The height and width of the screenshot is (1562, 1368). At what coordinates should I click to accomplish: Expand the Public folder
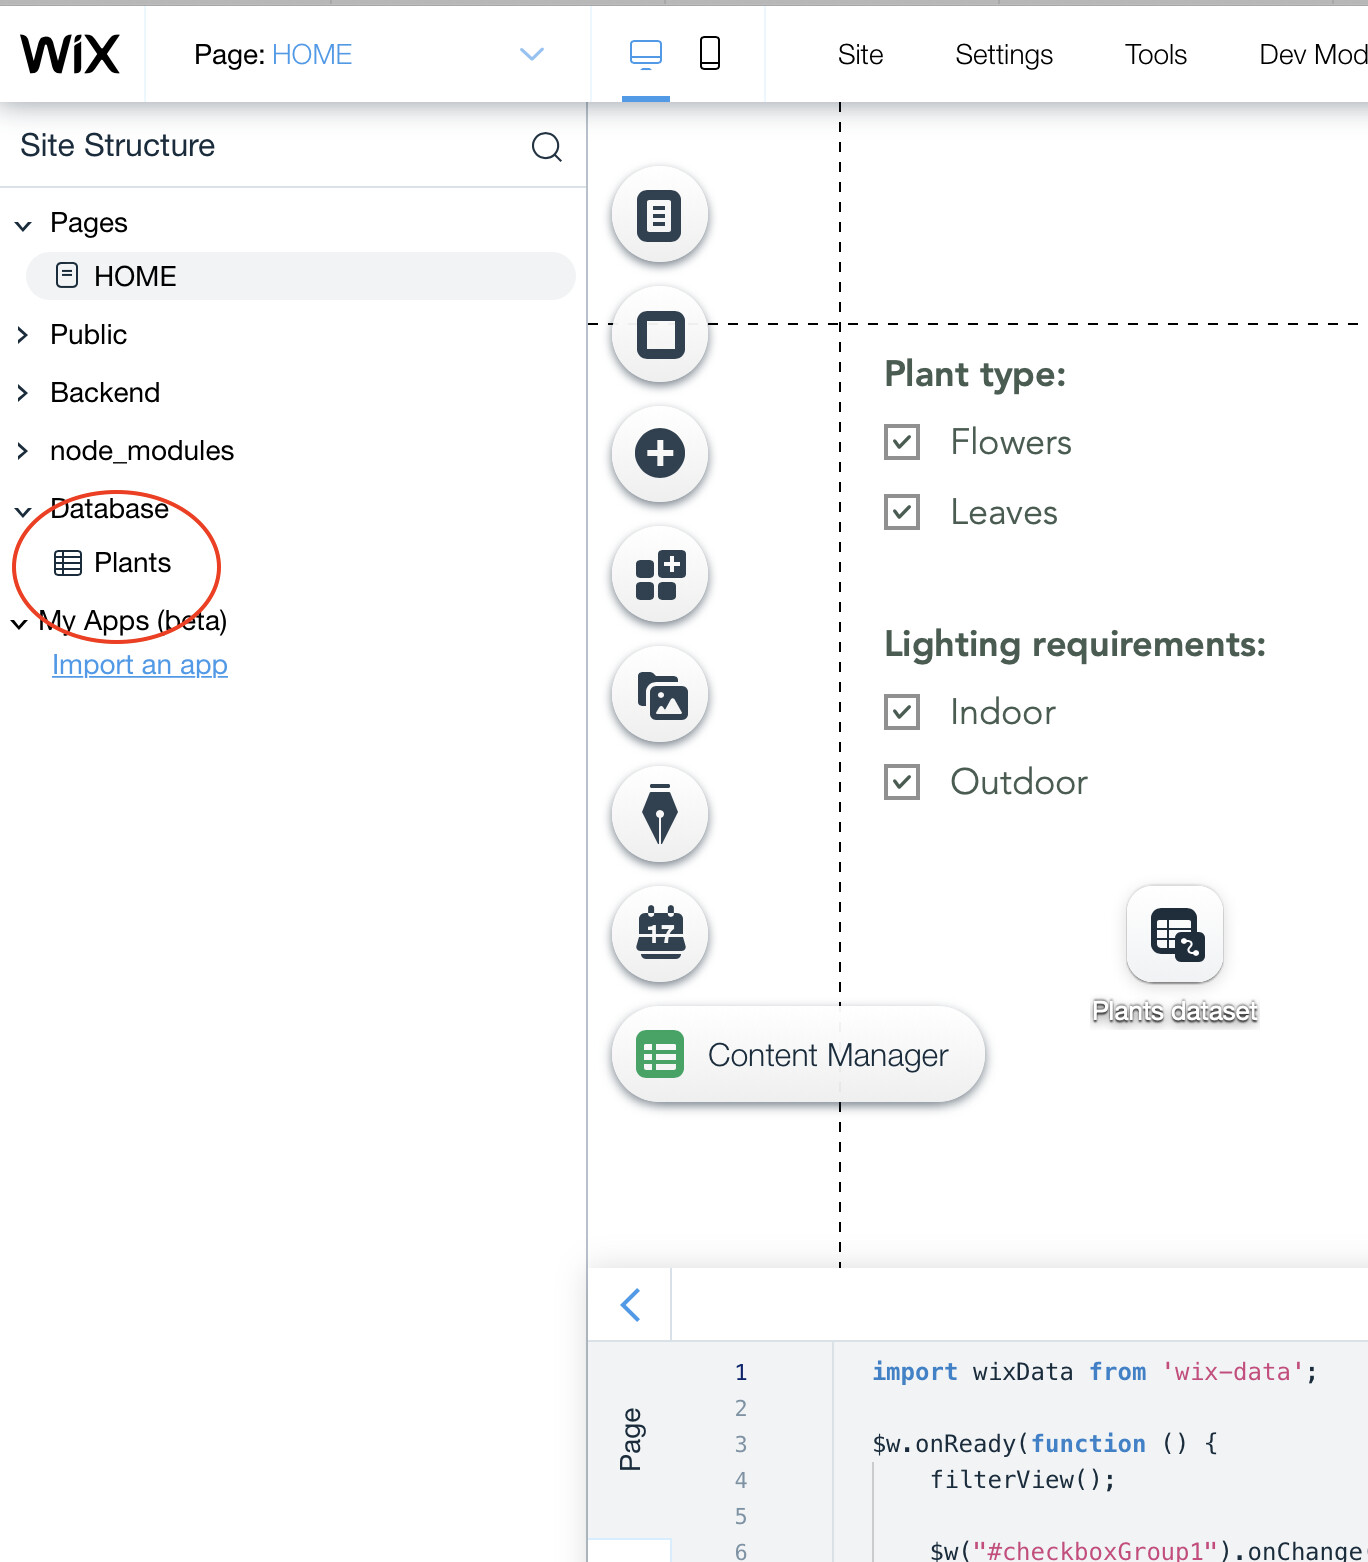(x=23, y=335)
